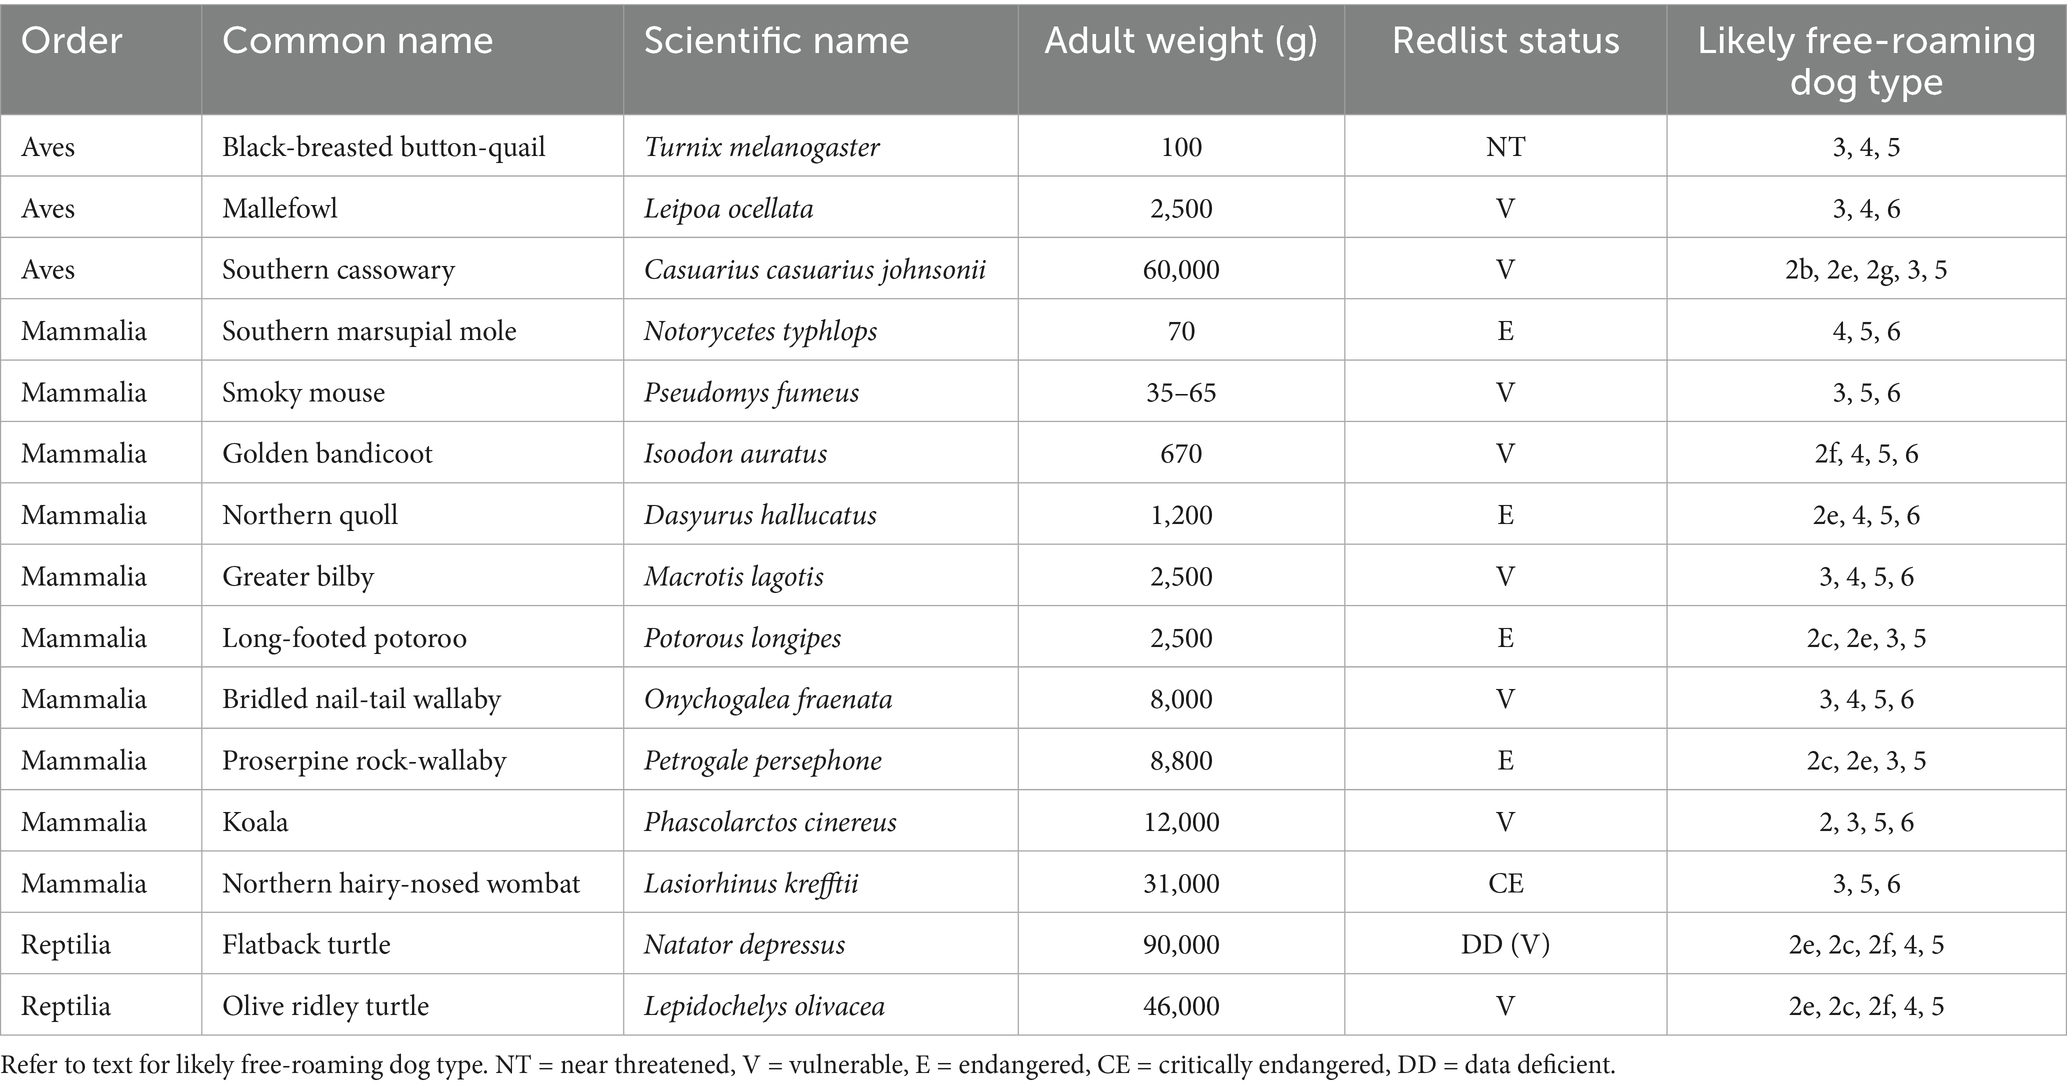Select the CE status for wombat

pos(1505,883)
